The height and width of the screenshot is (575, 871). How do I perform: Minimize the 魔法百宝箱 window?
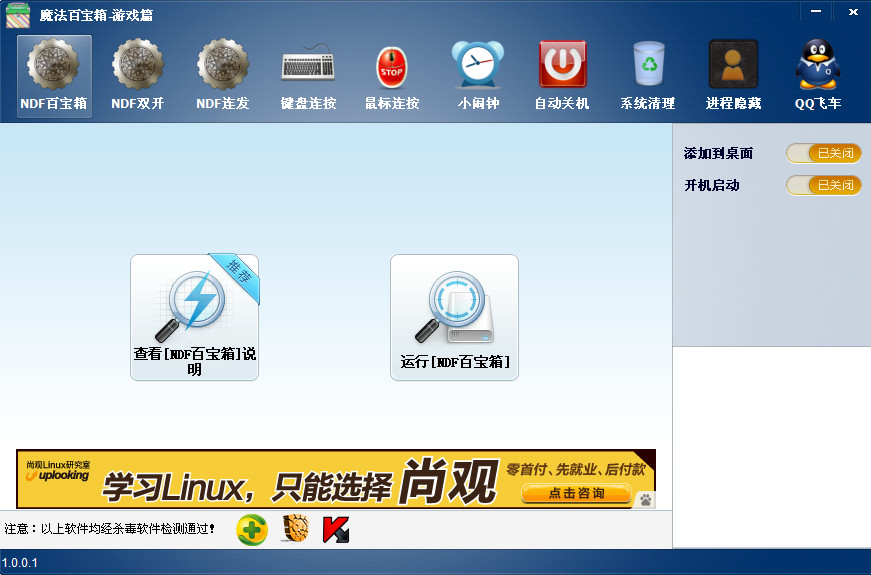815,11
